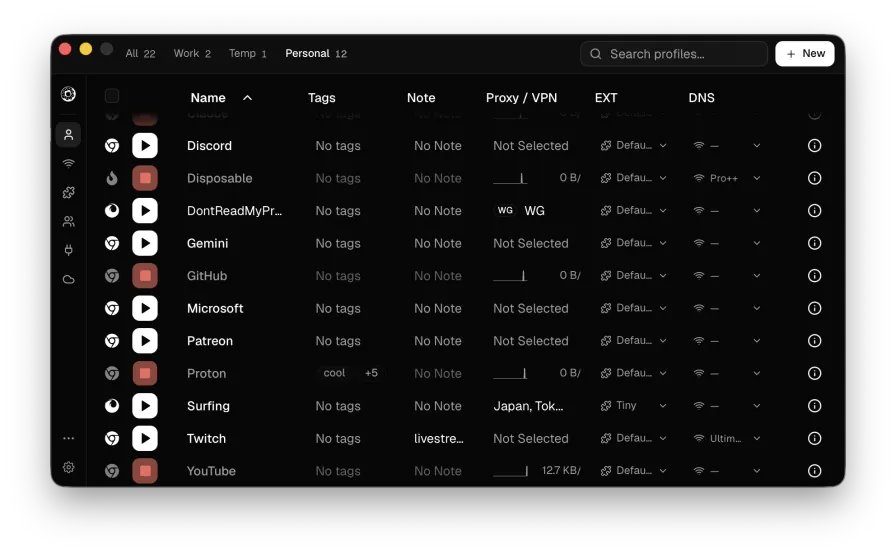Viewport: 896px width, 554px height.
Task: Open info for YouTube profile
Action: pos(814,471)
